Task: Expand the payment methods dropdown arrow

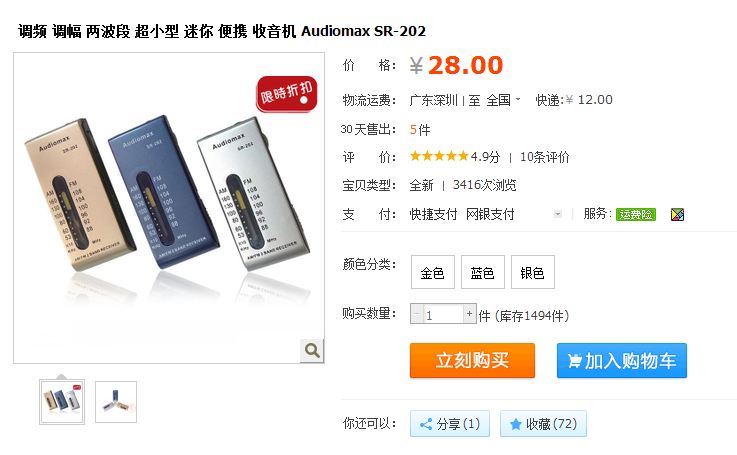Action: click(x=557, y=214)
